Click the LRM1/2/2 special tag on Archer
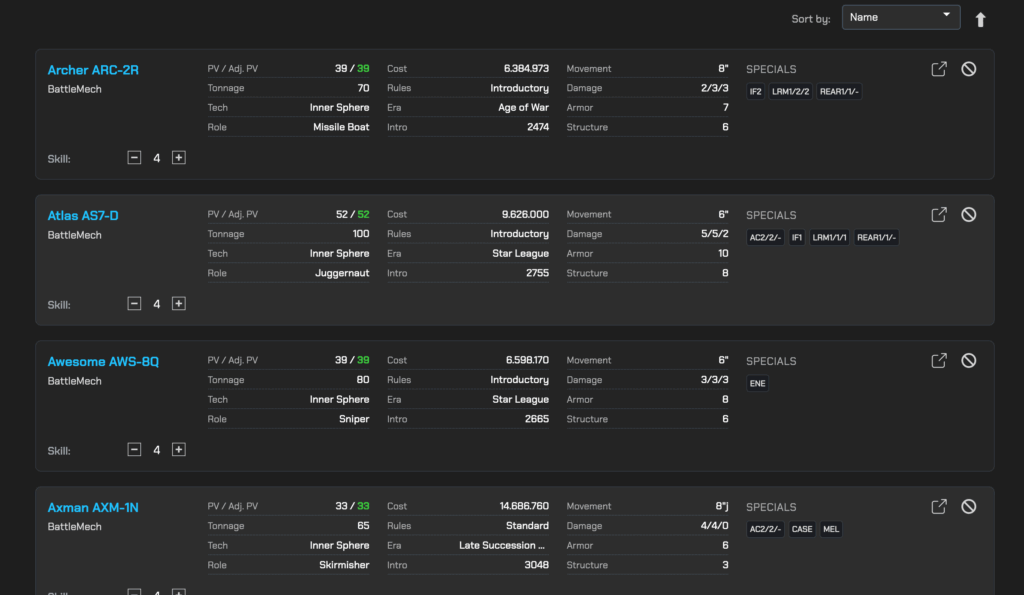Screen dimensions: 1024x595 click(x=790, y=92)
